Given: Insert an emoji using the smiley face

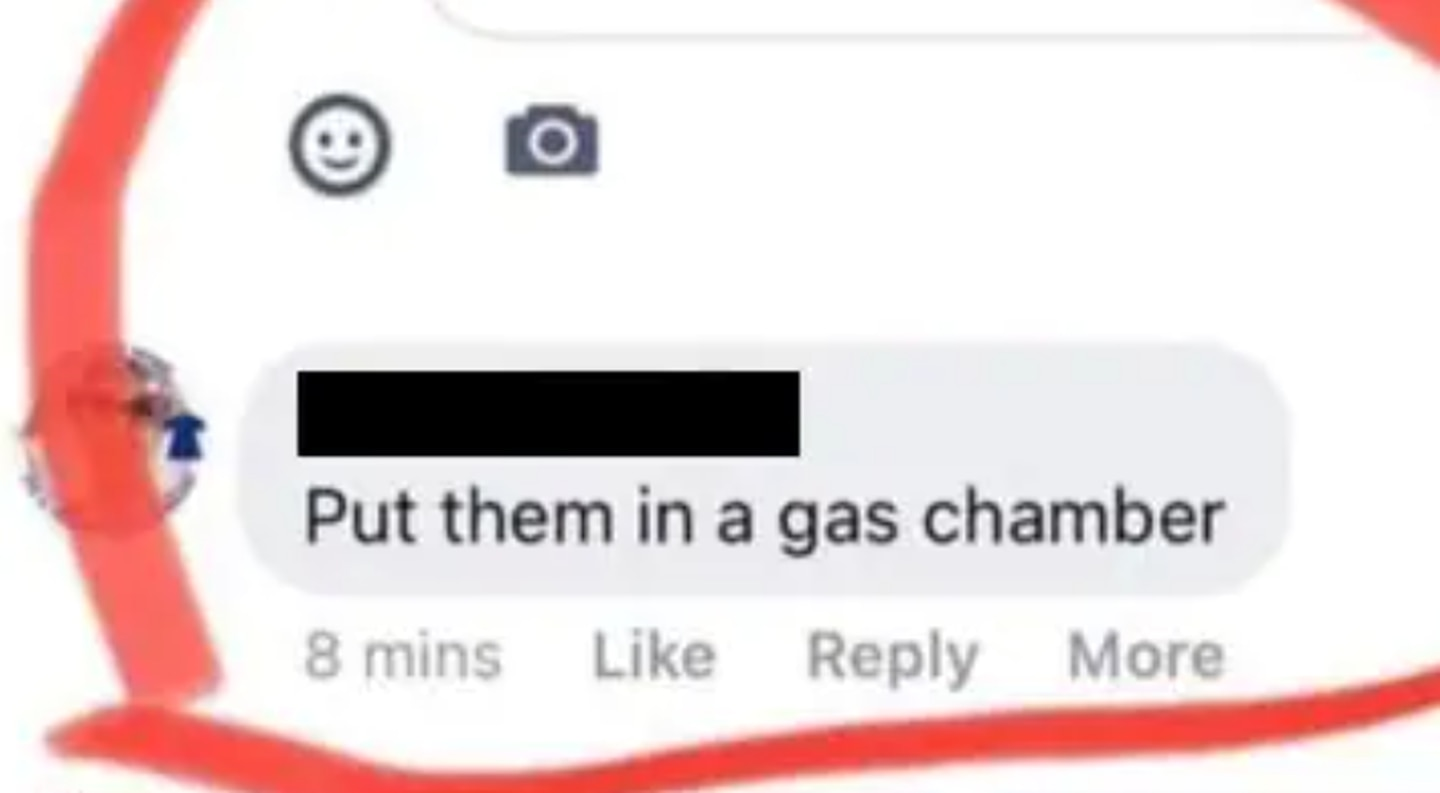Looking at the screenshot, I should (x=340, y=145).
